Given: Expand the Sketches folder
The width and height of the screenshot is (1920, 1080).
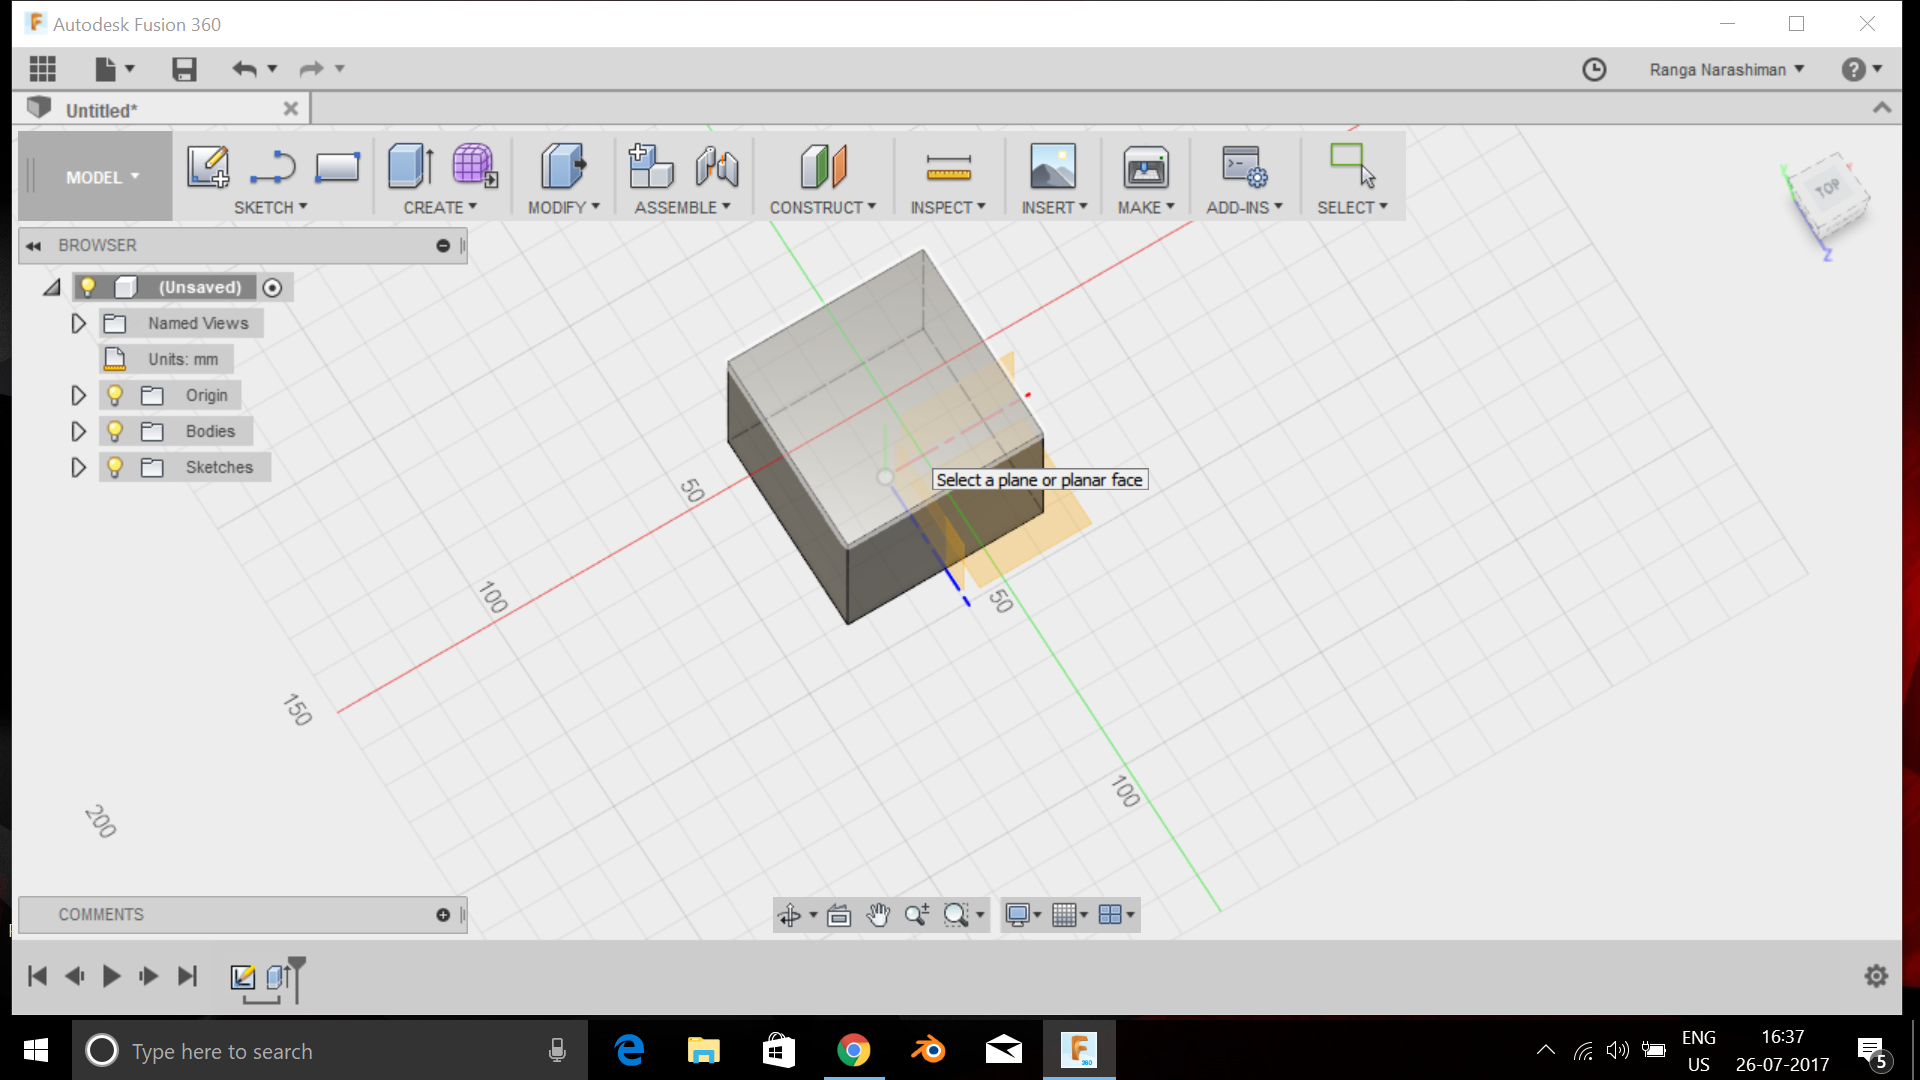Looking at the screenshot, I should click(x=78, y=467).
